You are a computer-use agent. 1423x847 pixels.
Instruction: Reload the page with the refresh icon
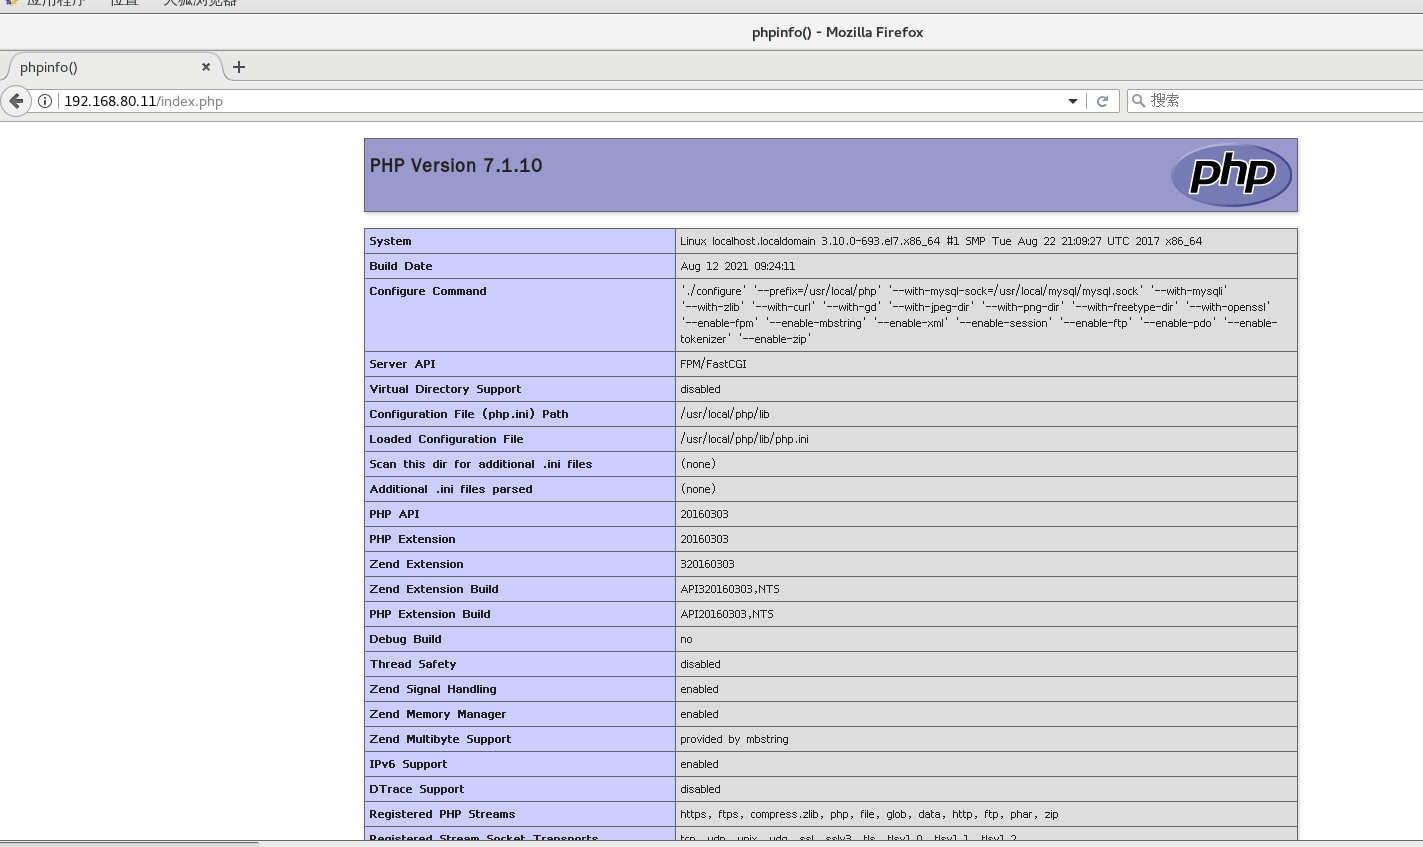click(1102, 101)
